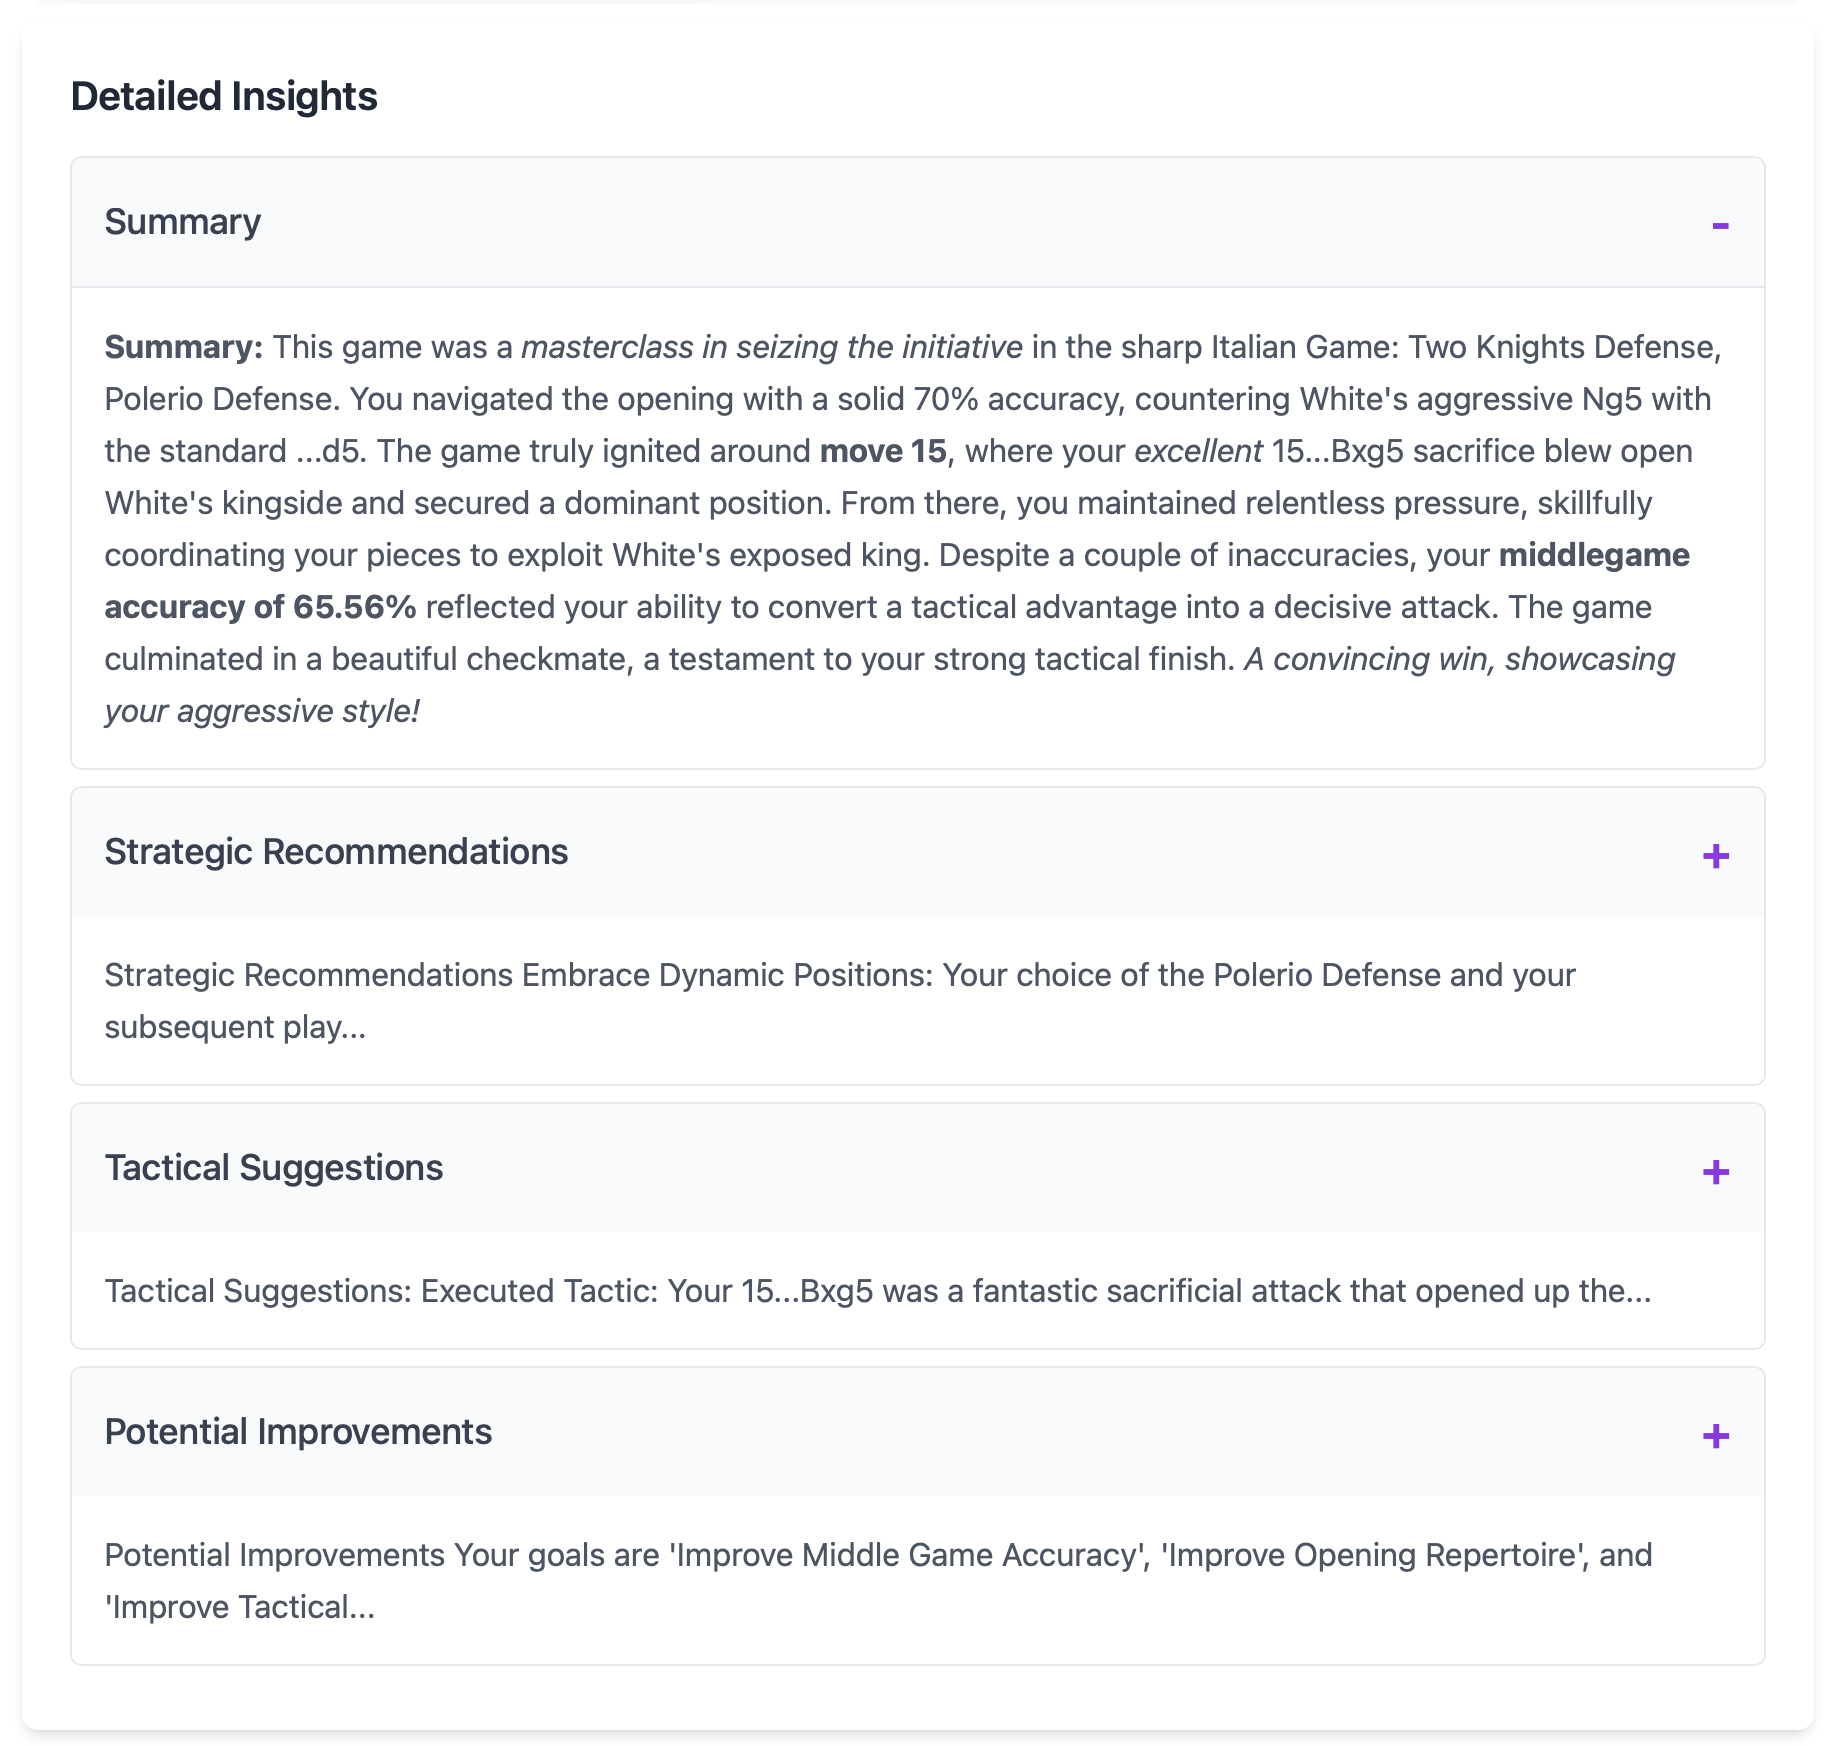Collapse Summary using the minus icon

1719,225
